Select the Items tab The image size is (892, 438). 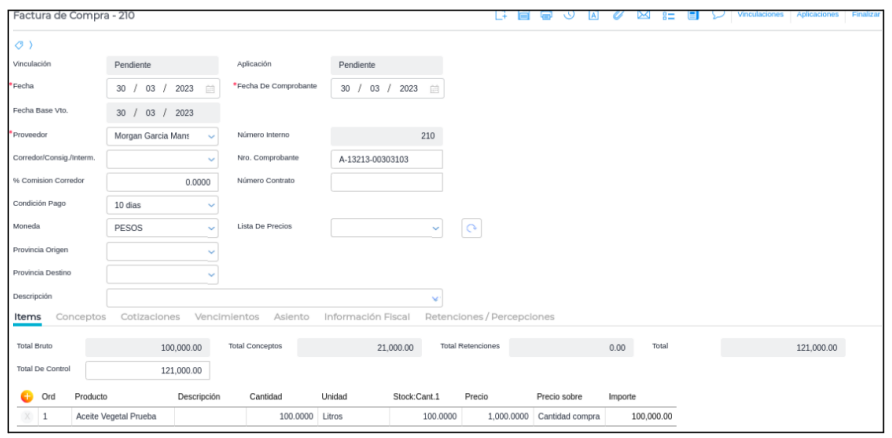tap(27, 317)
